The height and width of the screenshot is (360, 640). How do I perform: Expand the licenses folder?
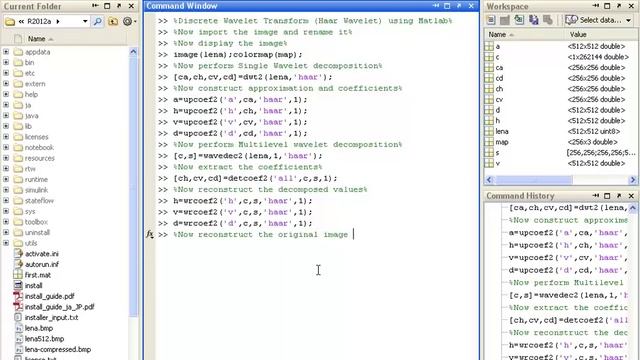(x=6, y=137)
